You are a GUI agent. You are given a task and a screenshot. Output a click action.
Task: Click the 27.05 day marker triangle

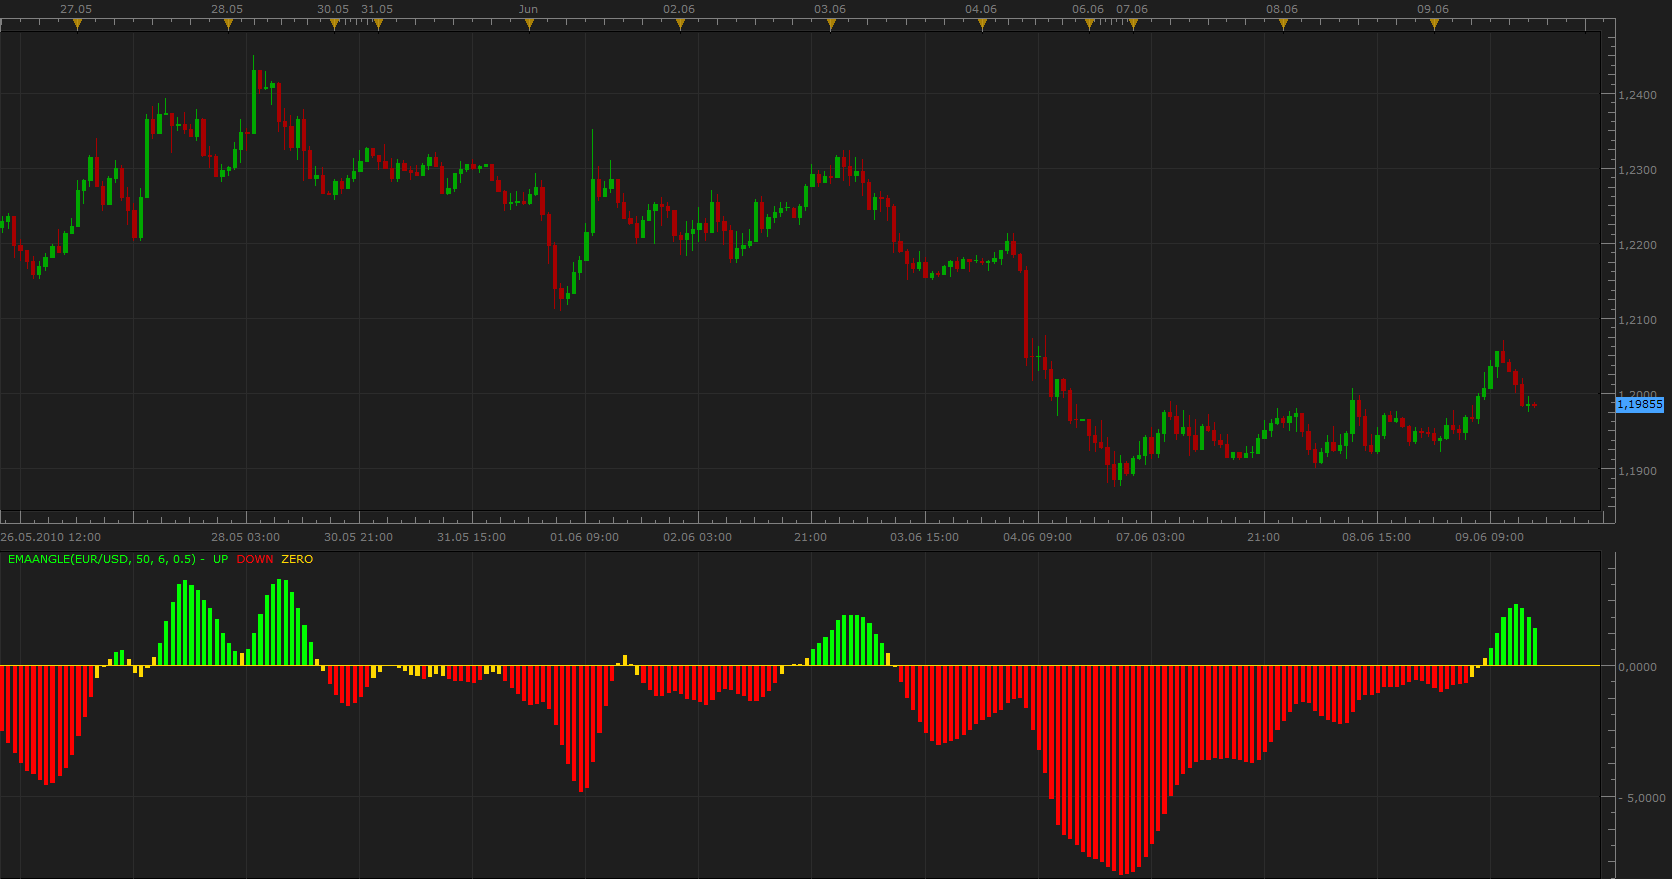click(x=77, y=24)
